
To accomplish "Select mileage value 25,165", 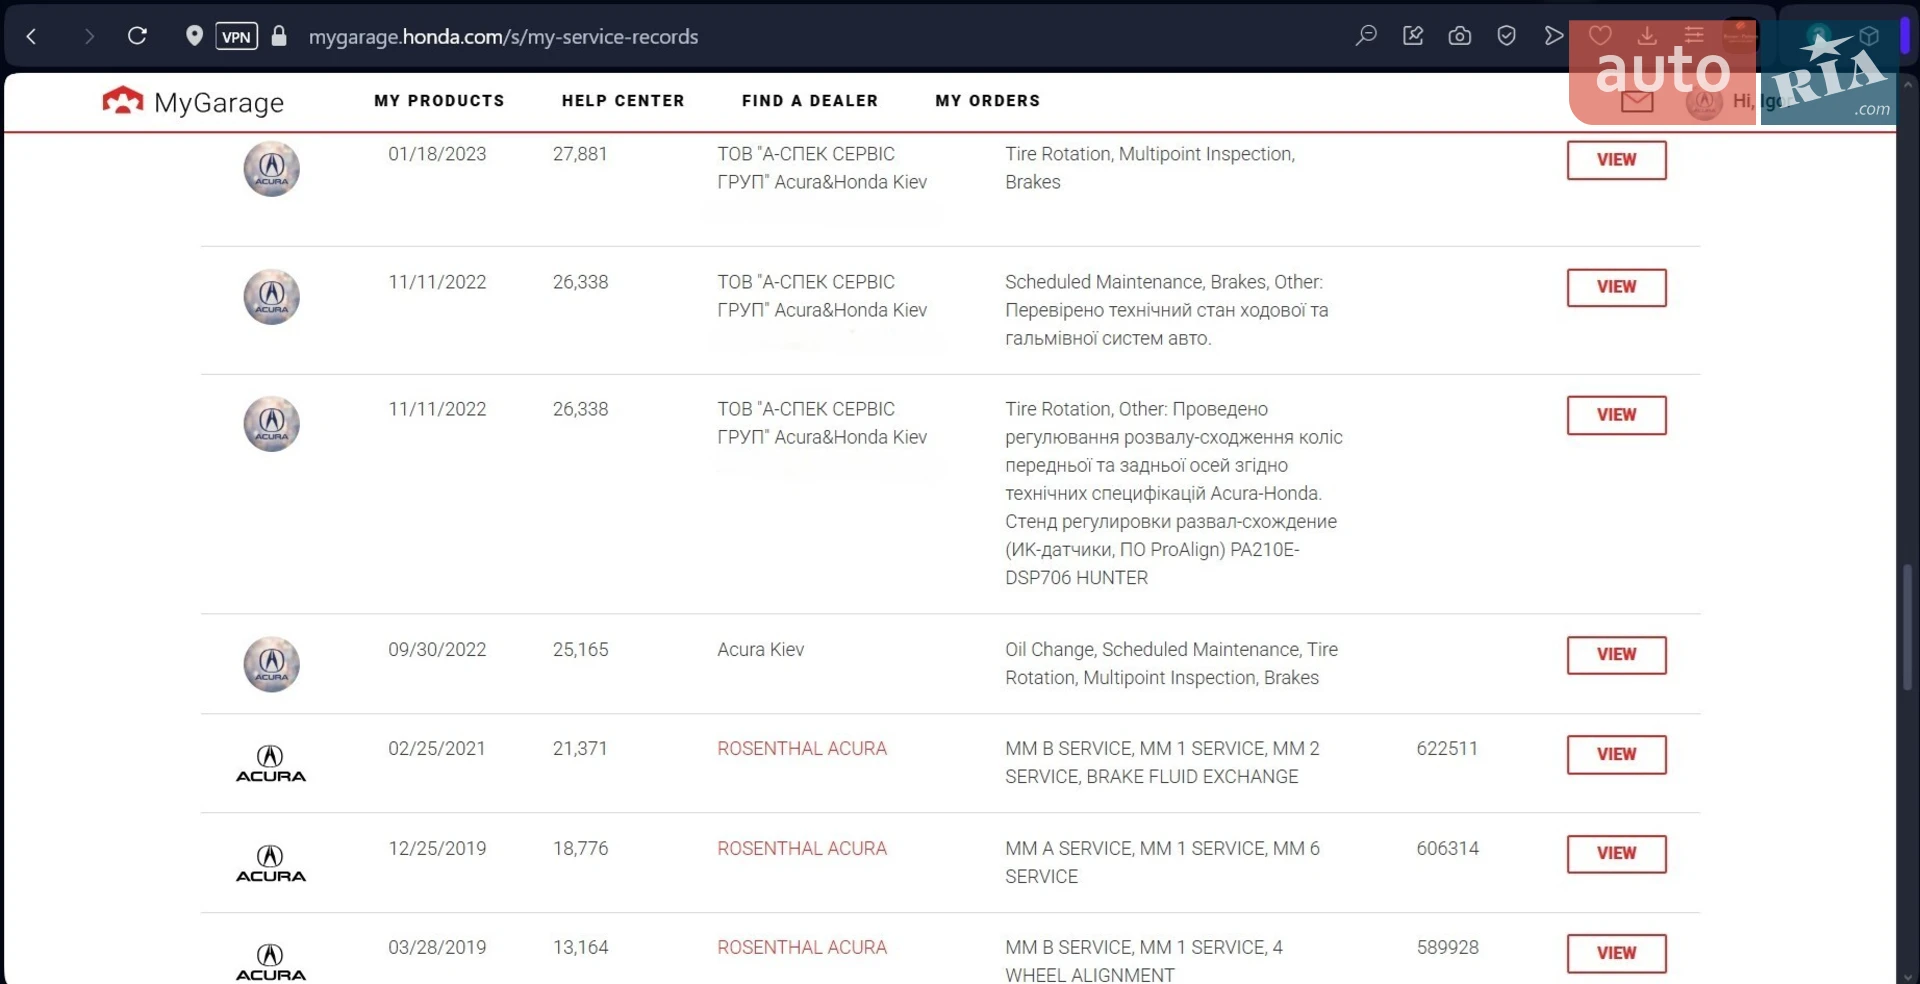I will 580,650.
